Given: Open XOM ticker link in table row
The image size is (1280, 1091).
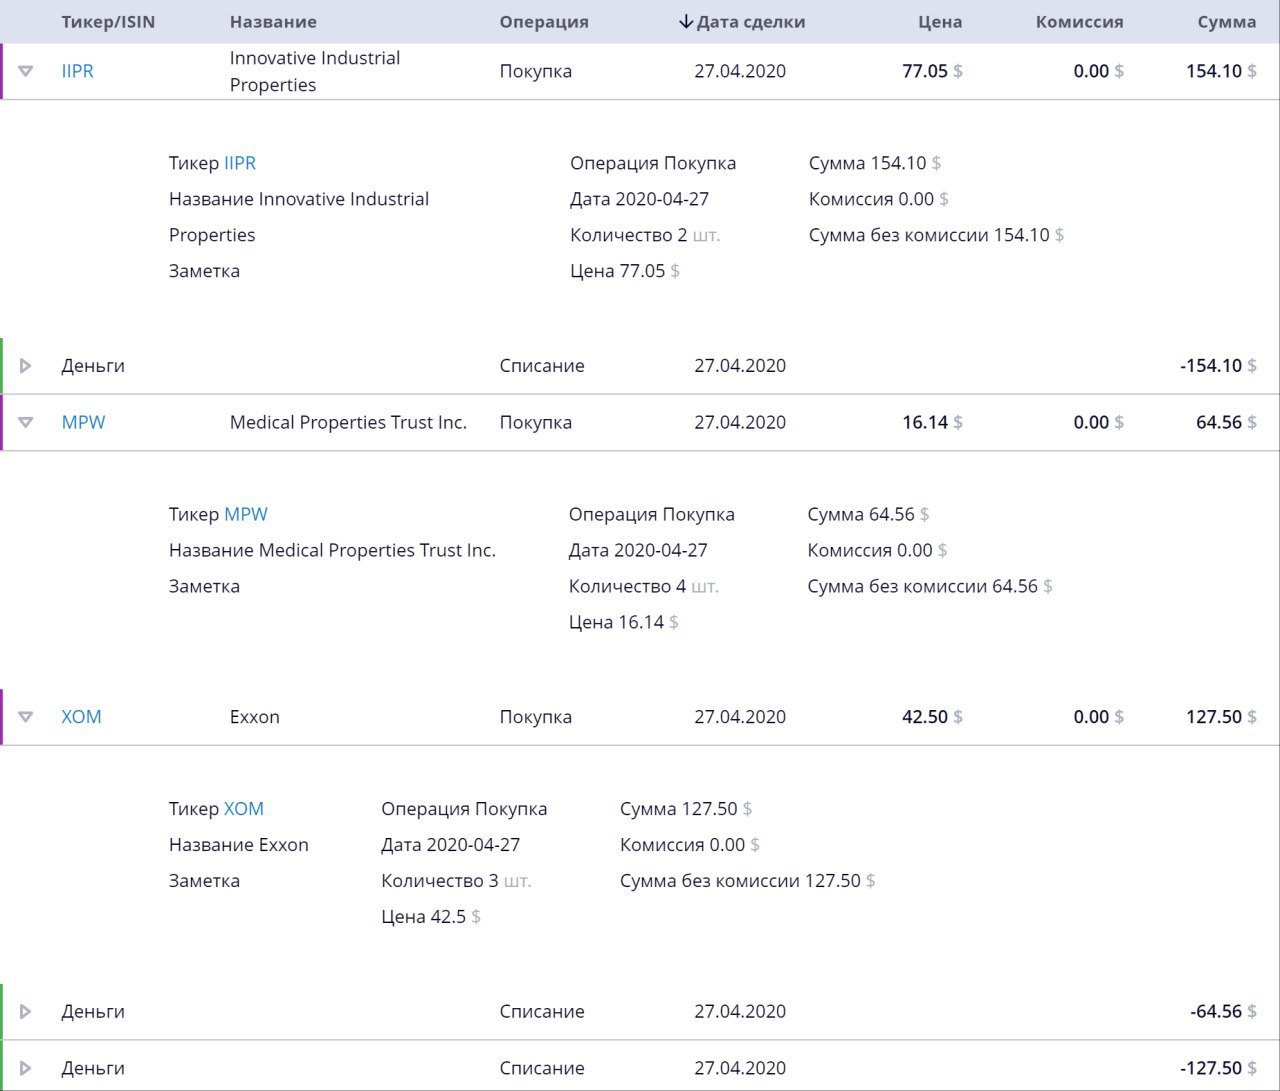Looking at the screenshot, I should [x=81, y=717].
